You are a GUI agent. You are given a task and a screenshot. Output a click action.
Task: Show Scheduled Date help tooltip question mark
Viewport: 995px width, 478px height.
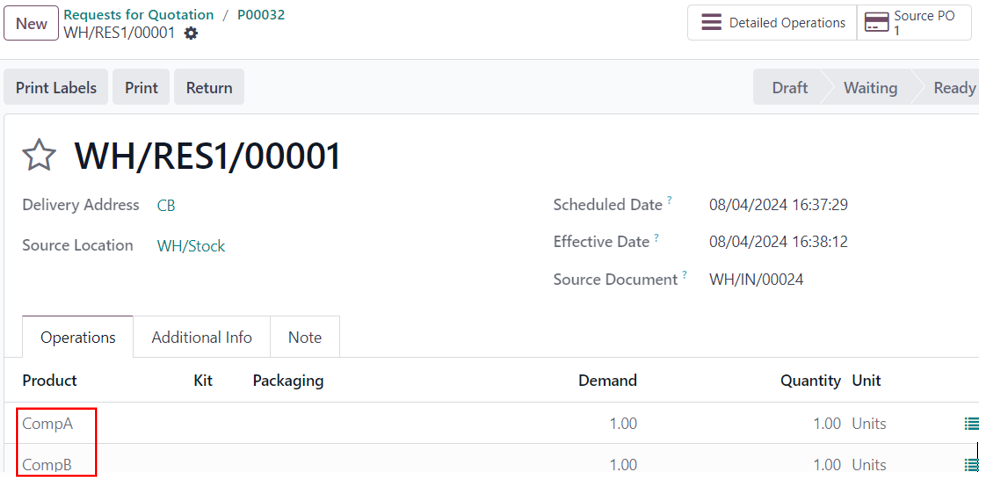pyautogui.click(x=669, y=200)
